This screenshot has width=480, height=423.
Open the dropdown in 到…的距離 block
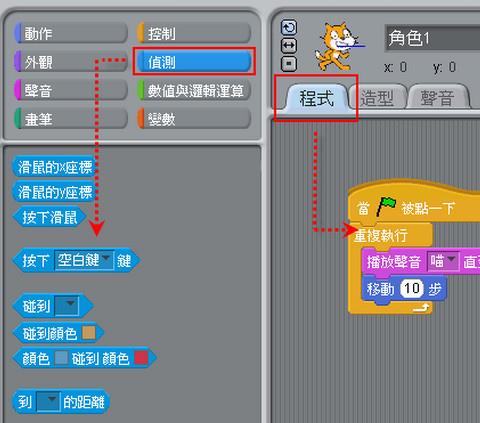[x=49, y=401]
